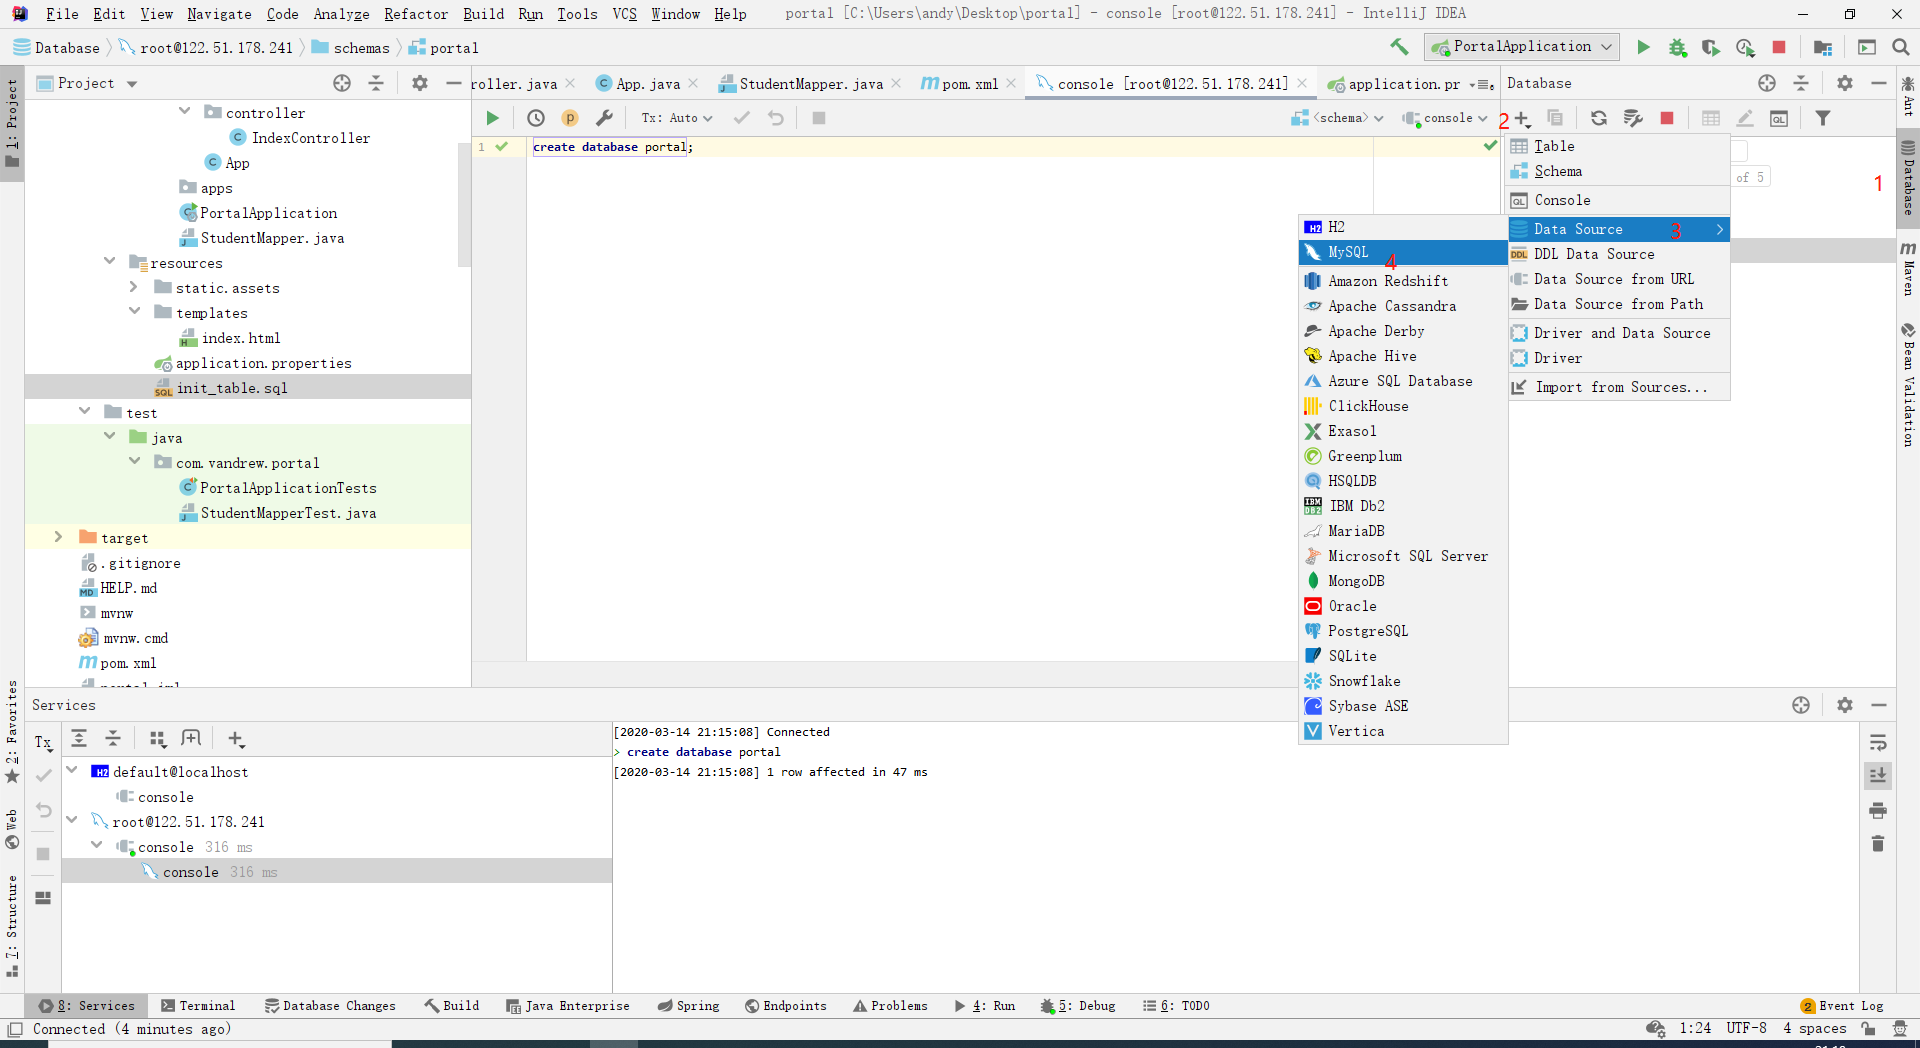Build project with the hammer icon

(1399, 47)
